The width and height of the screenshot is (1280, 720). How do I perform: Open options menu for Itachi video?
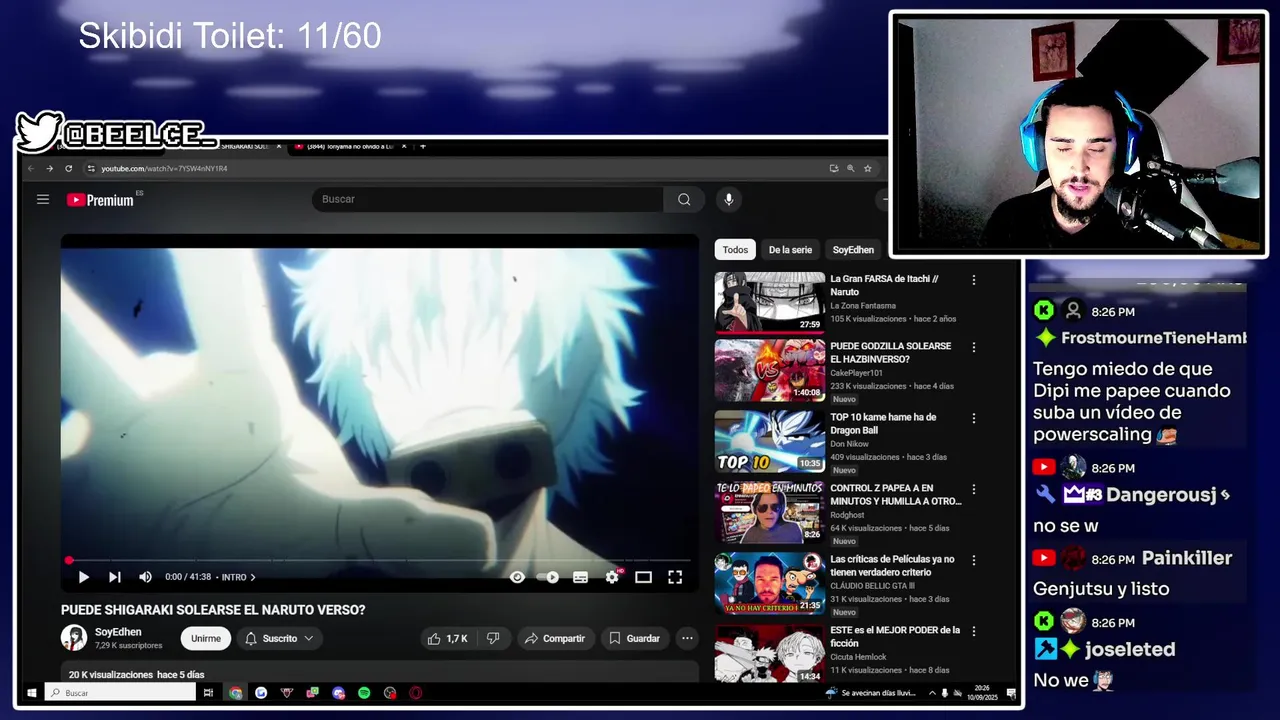(974, 280)
